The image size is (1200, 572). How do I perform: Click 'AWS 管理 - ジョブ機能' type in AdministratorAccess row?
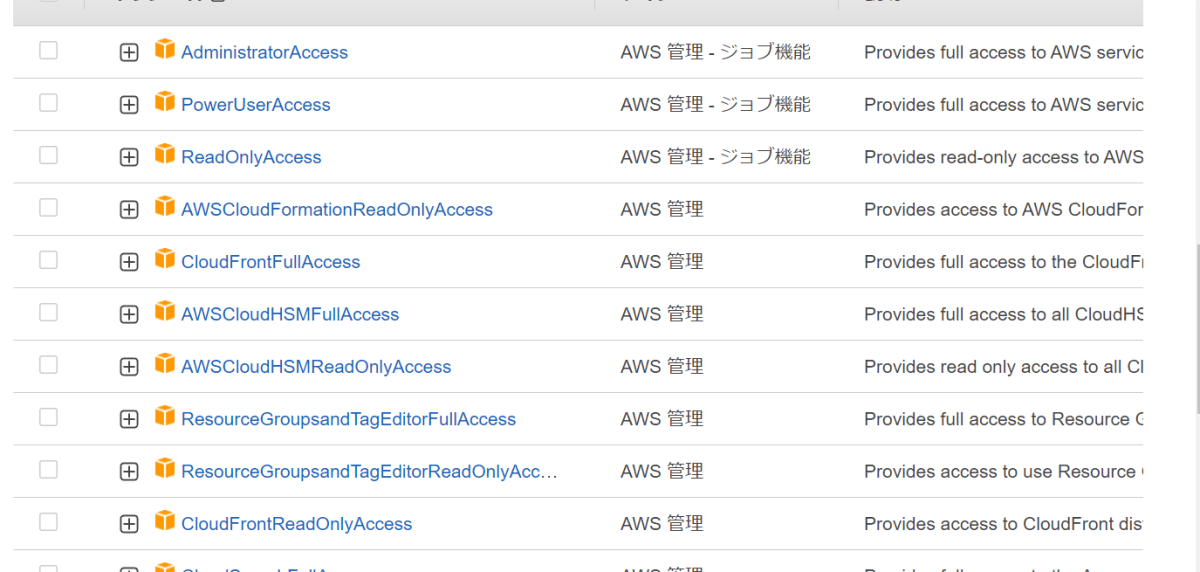coord(715,52)
